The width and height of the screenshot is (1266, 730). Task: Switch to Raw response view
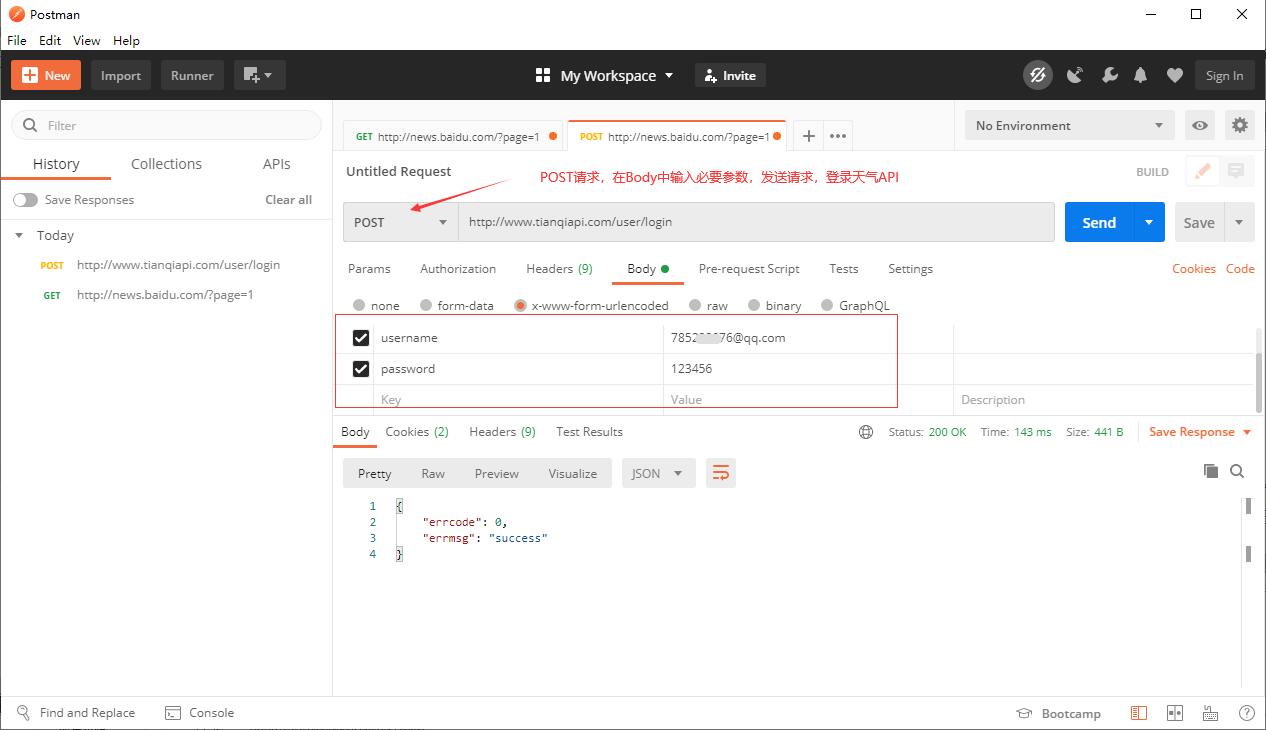[433, 473]
